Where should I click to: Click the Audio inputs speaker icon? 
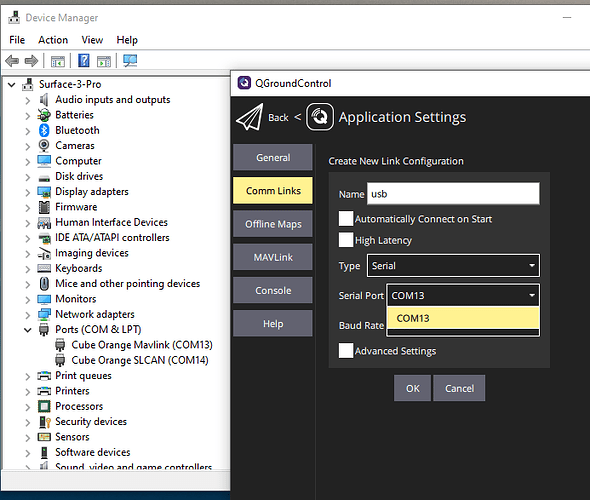point(44,99)
